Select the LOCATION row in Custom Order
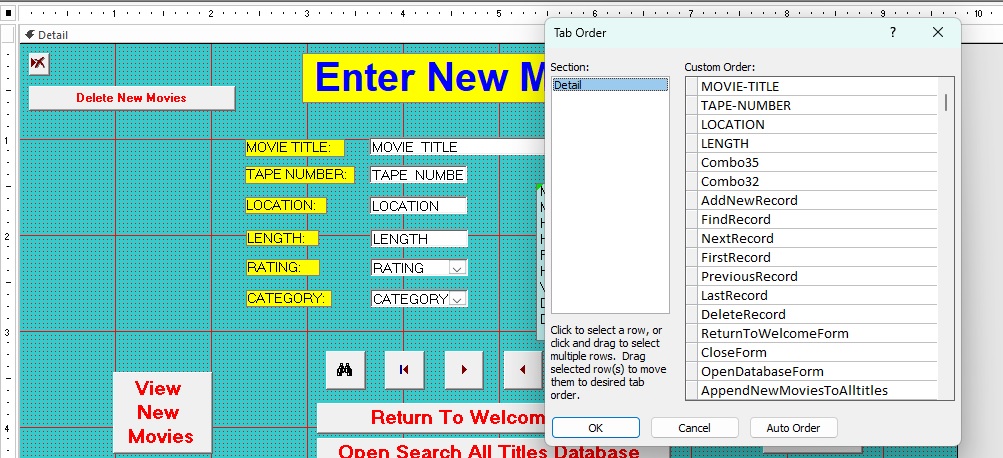 [817, 124]
